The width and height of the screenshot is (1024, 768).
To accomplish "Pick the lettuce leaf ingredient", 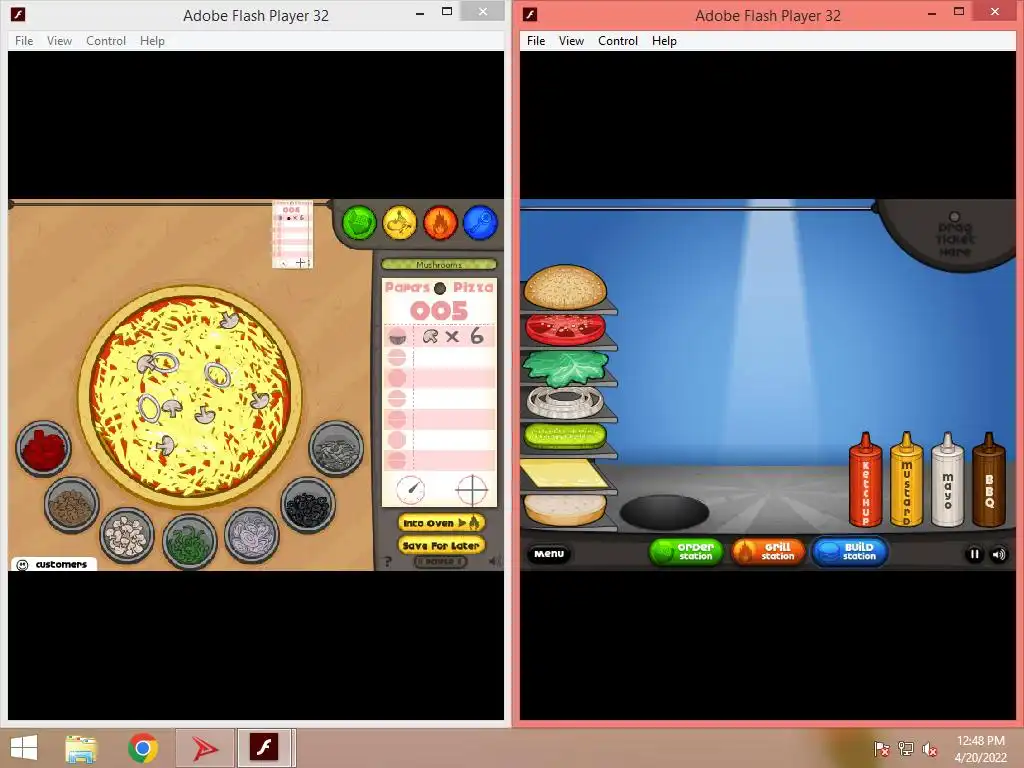I will 566,367.
